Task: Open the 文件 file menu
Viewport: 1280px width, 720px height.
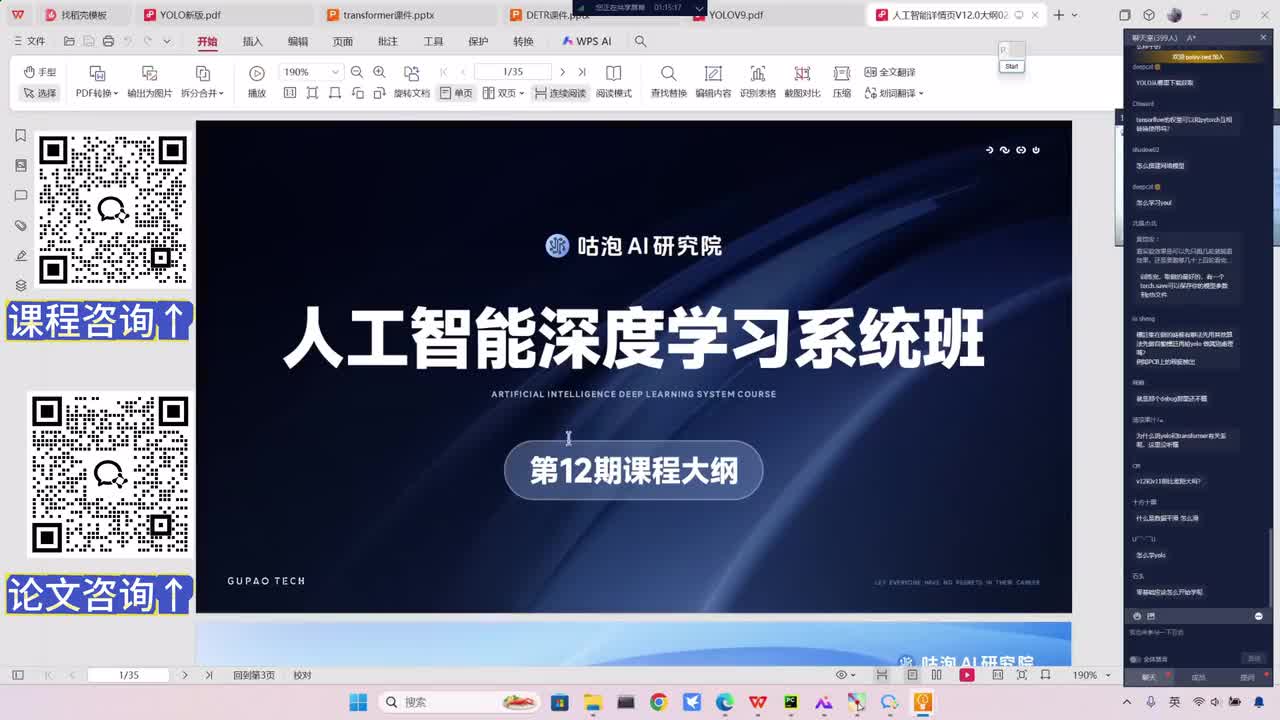Action: click(29, 41)
